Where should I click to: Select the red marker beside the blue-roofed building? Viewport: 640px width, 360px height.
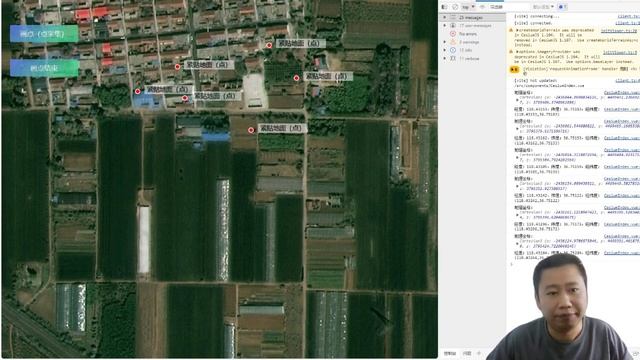pos(138,91)
